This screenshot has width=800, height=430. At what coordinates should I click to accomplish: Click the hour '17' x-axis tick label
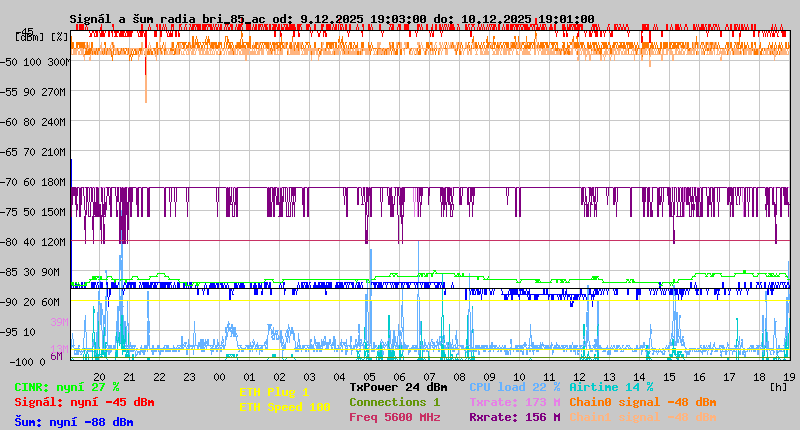point(730,377)
